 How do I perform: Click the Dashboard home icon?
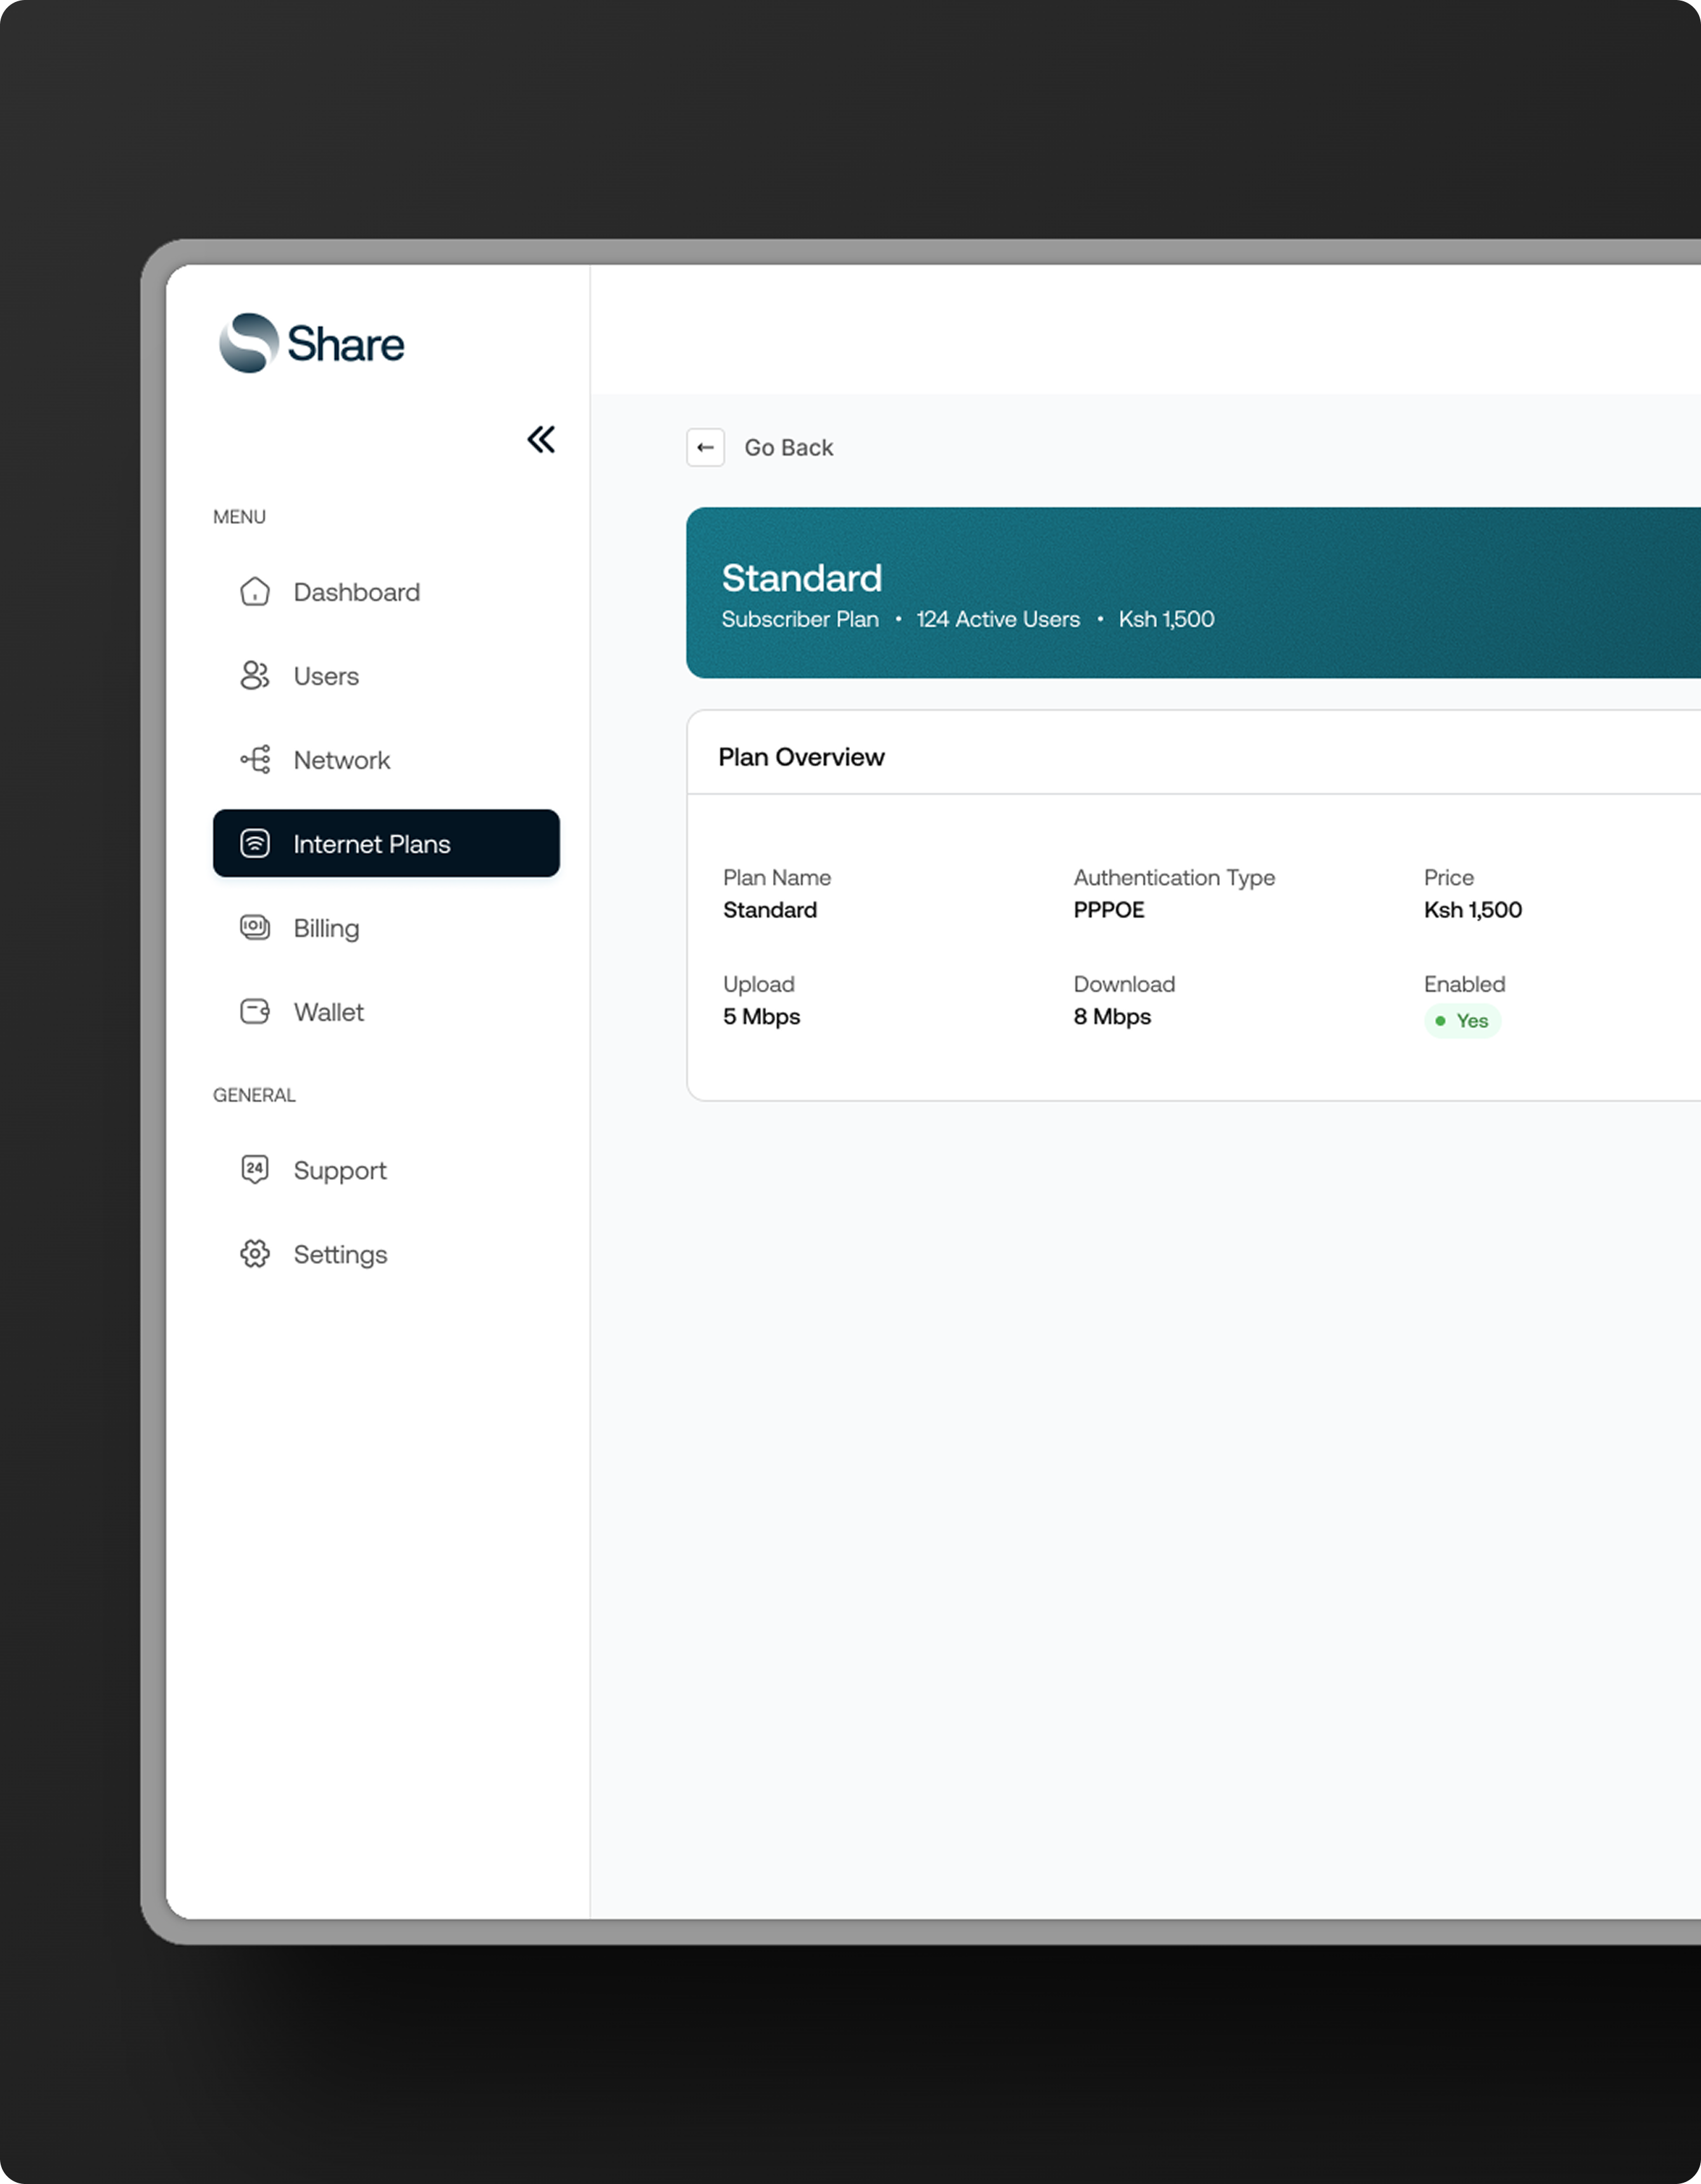click(x=255, y=592)
